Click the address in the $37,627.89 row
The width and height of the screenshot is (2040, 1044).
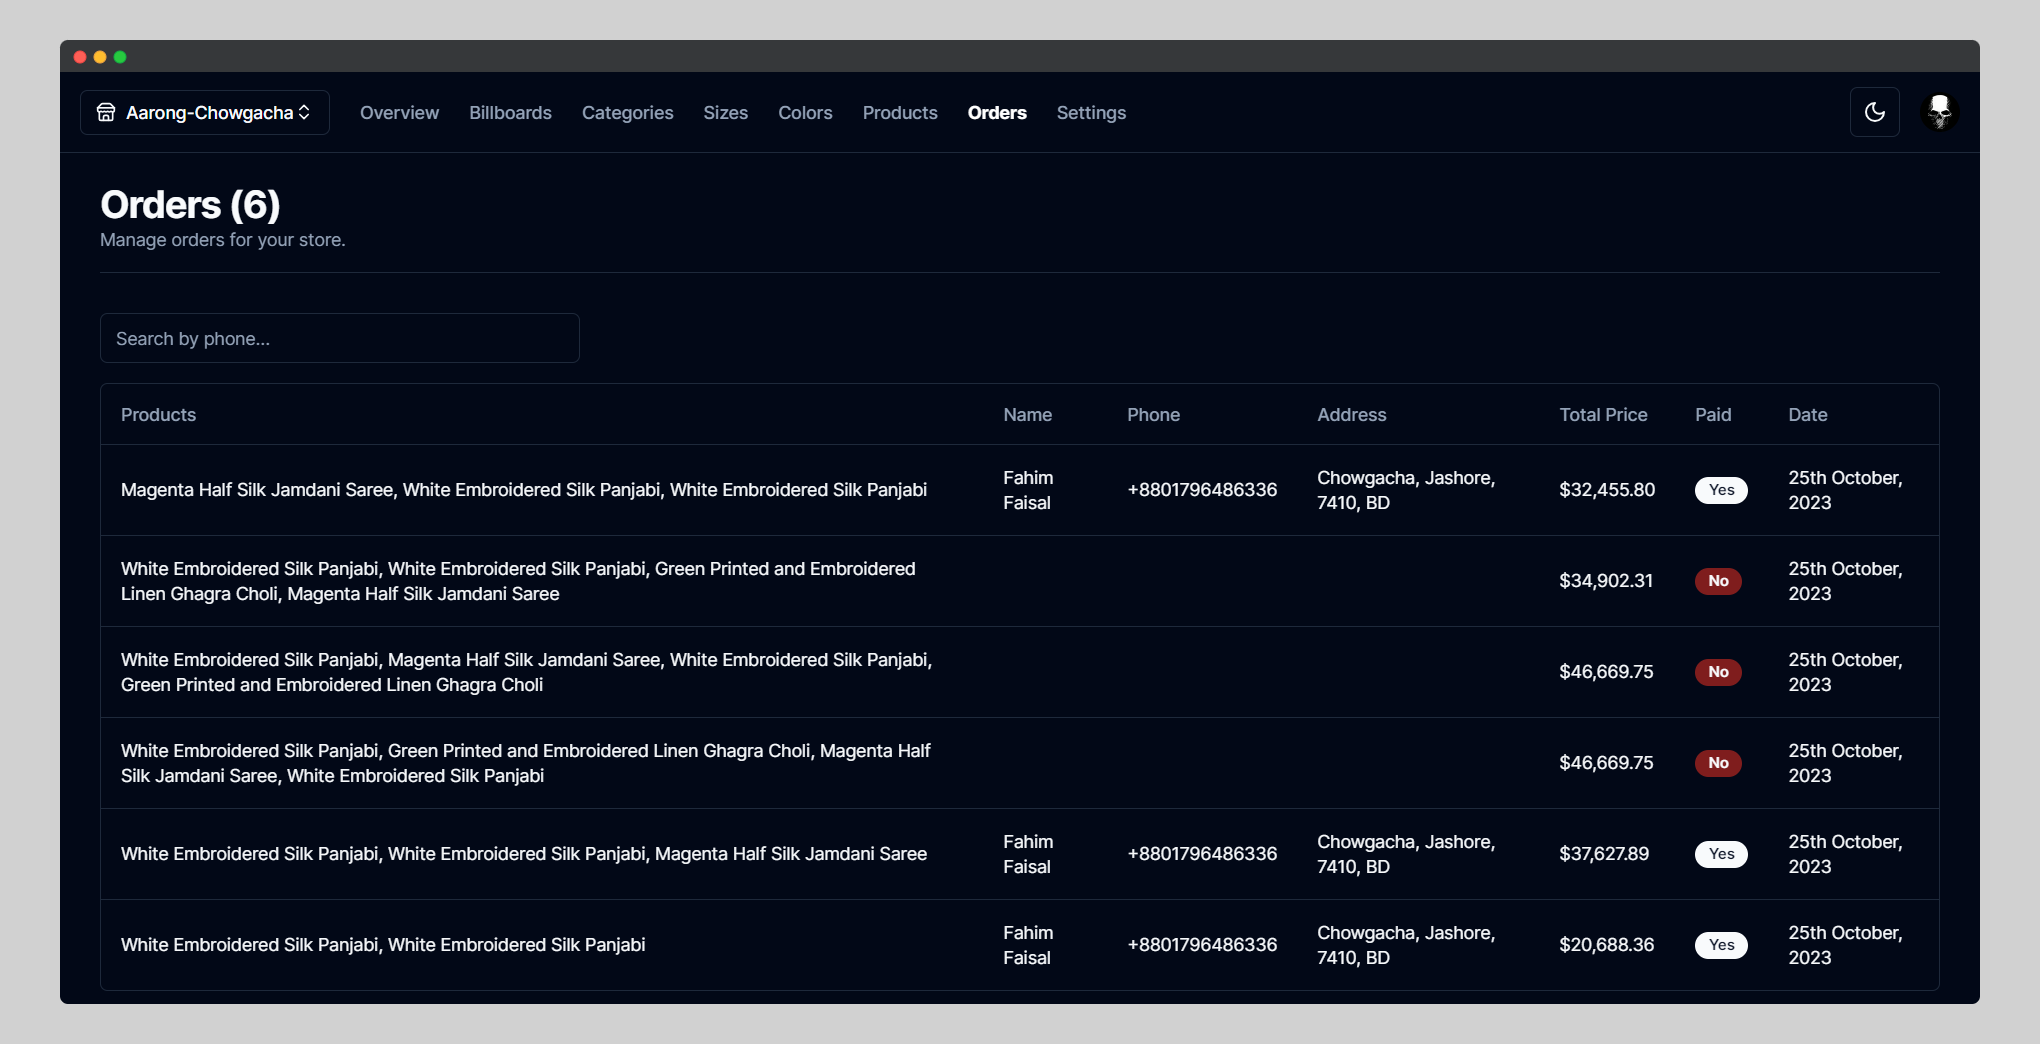pos(1406,854)
